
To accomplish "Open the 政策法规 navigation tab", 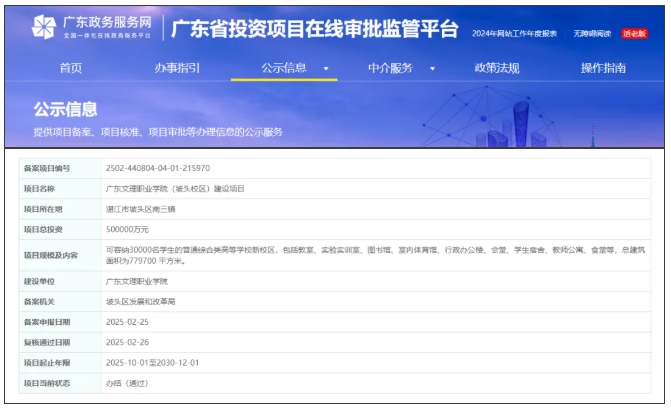I will click(x=497, y=68).
